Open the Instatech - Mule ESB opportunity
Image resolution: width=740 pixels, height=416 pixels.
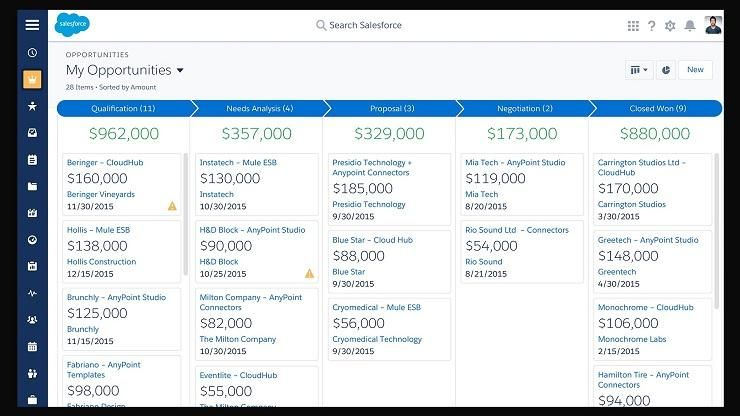[238, 162]
